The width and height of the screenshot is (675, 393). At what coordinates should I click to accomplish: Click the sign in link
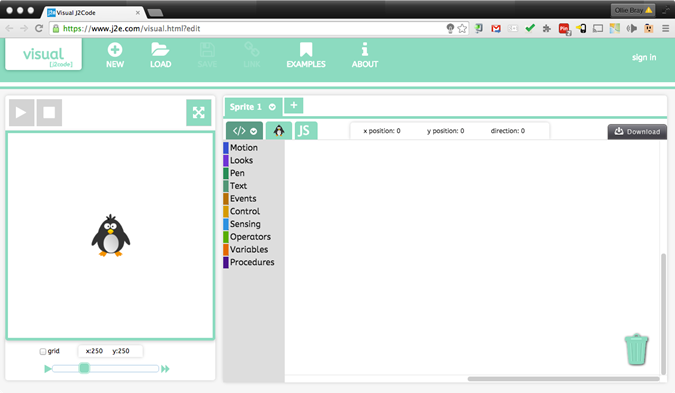coord(644,57)
